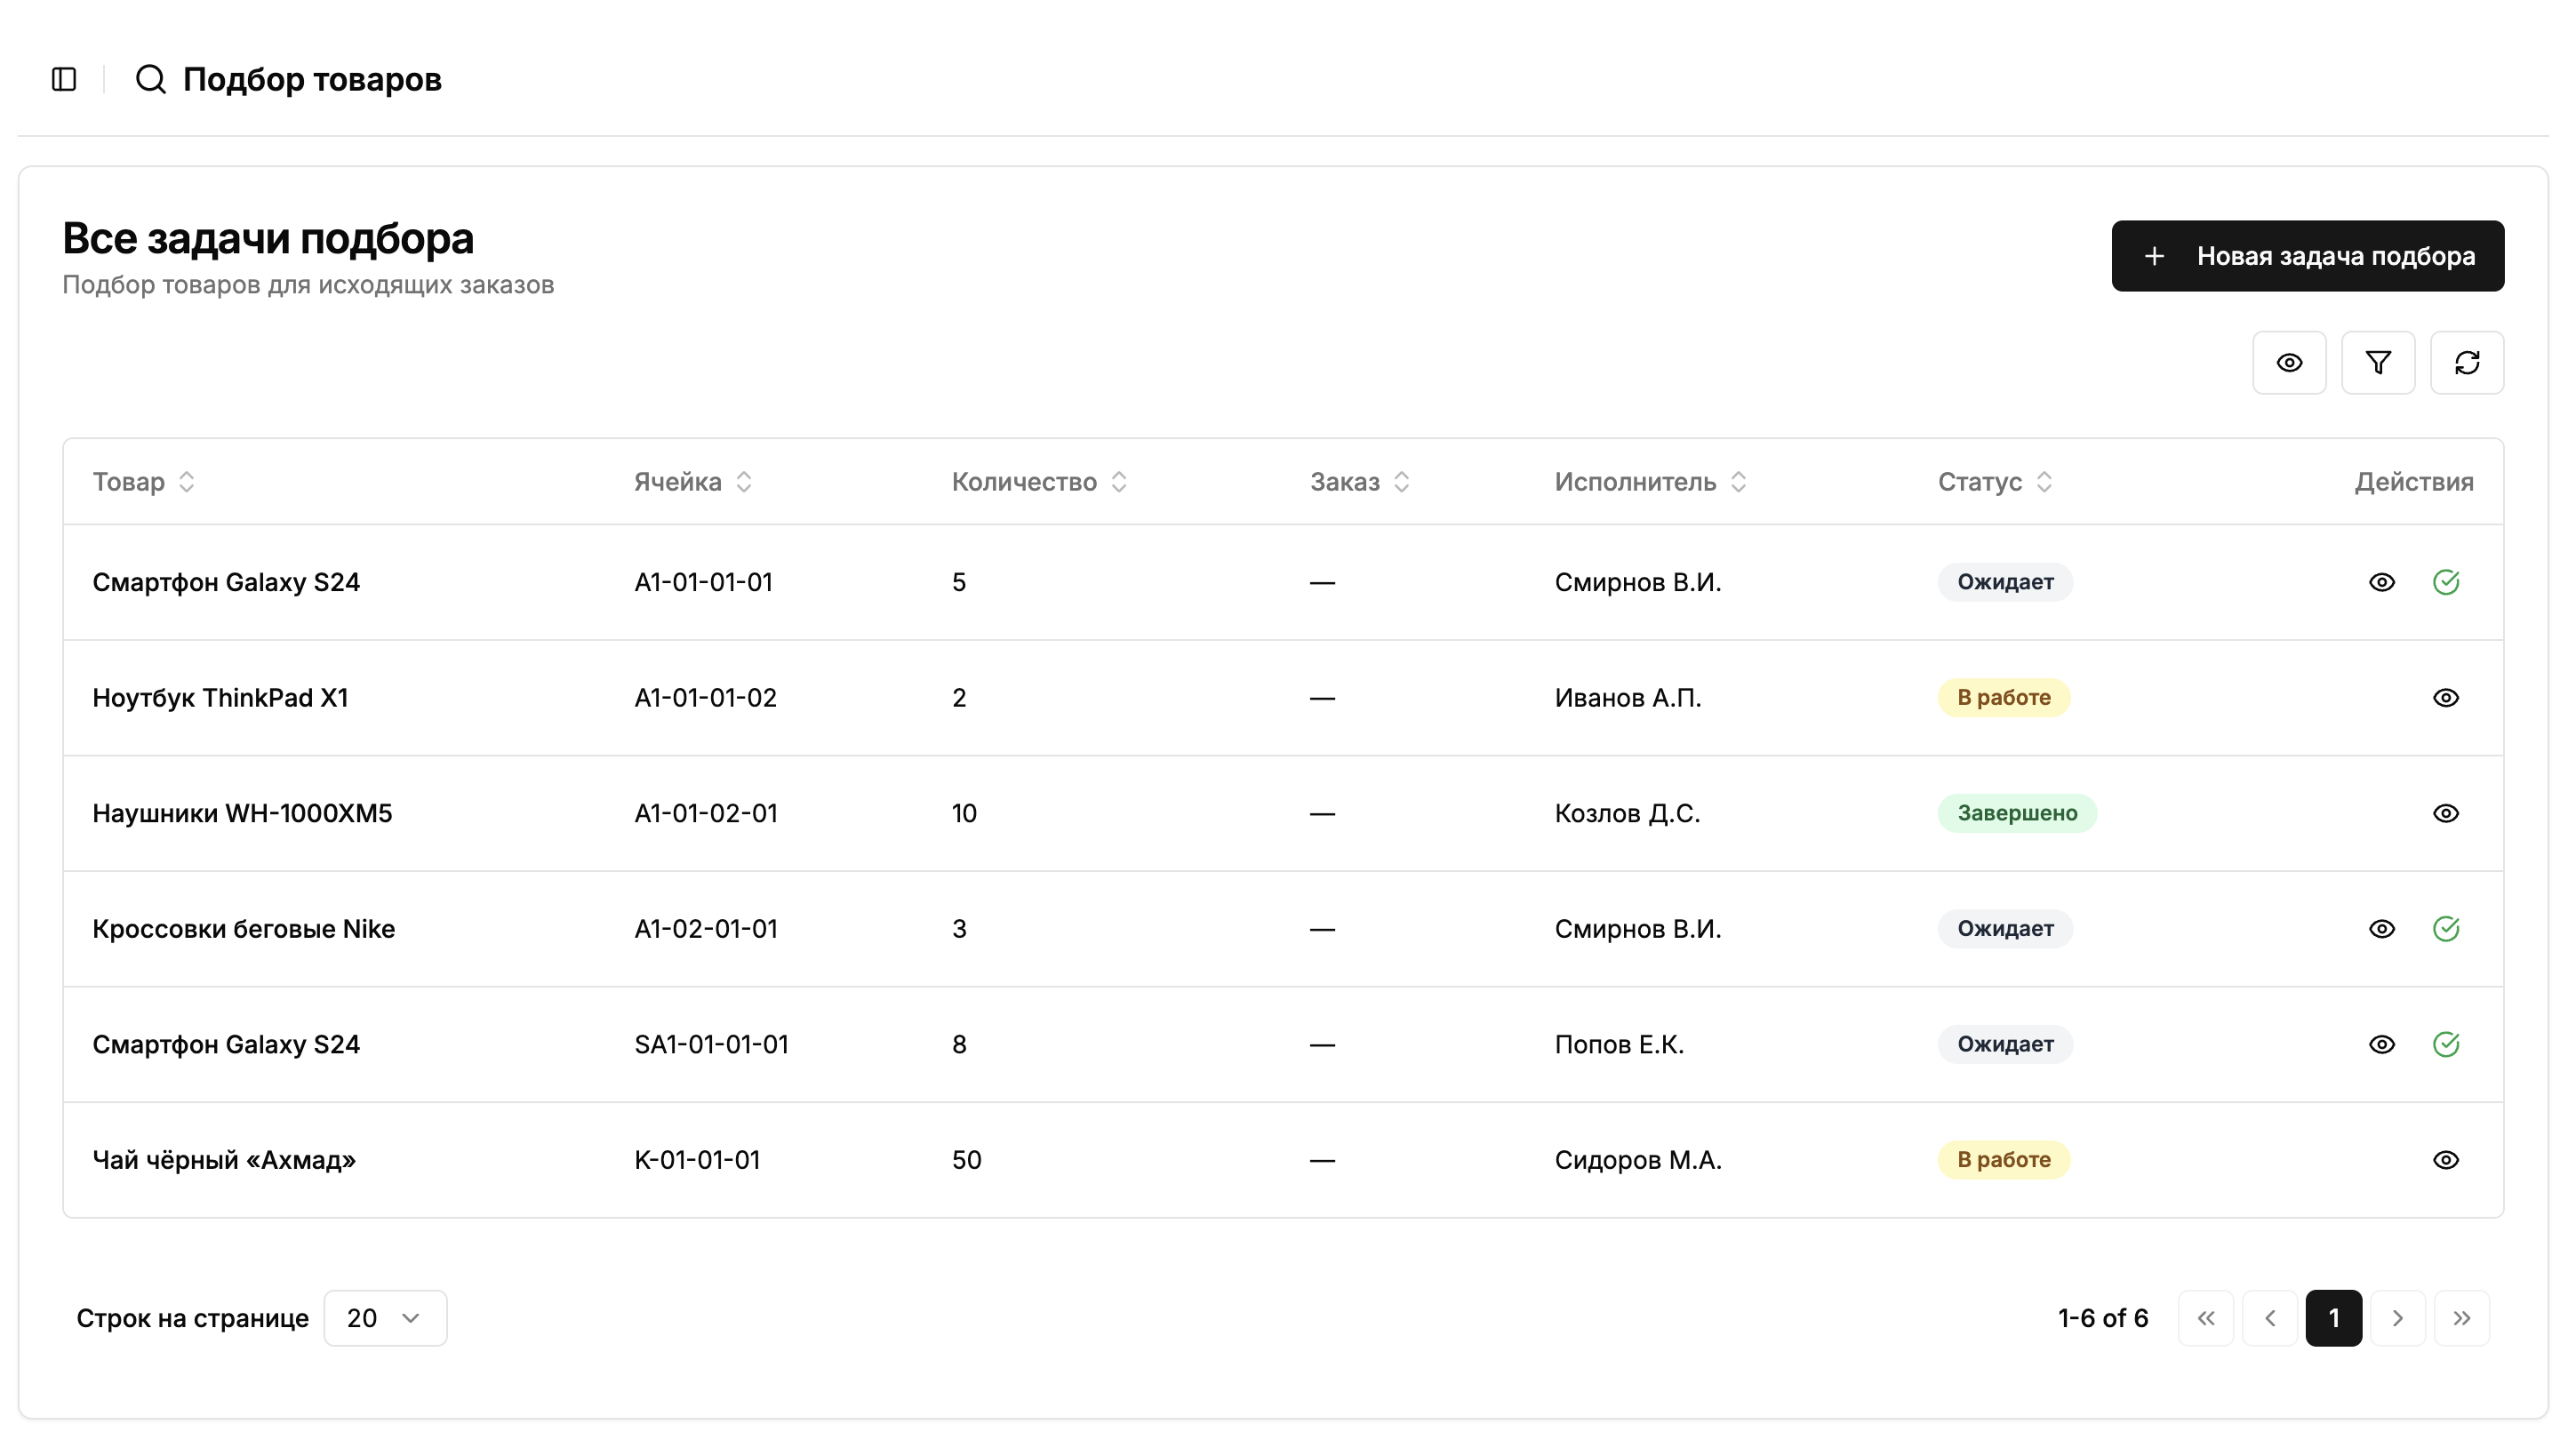Open the rows per page dropdown

click(384, 1318)
